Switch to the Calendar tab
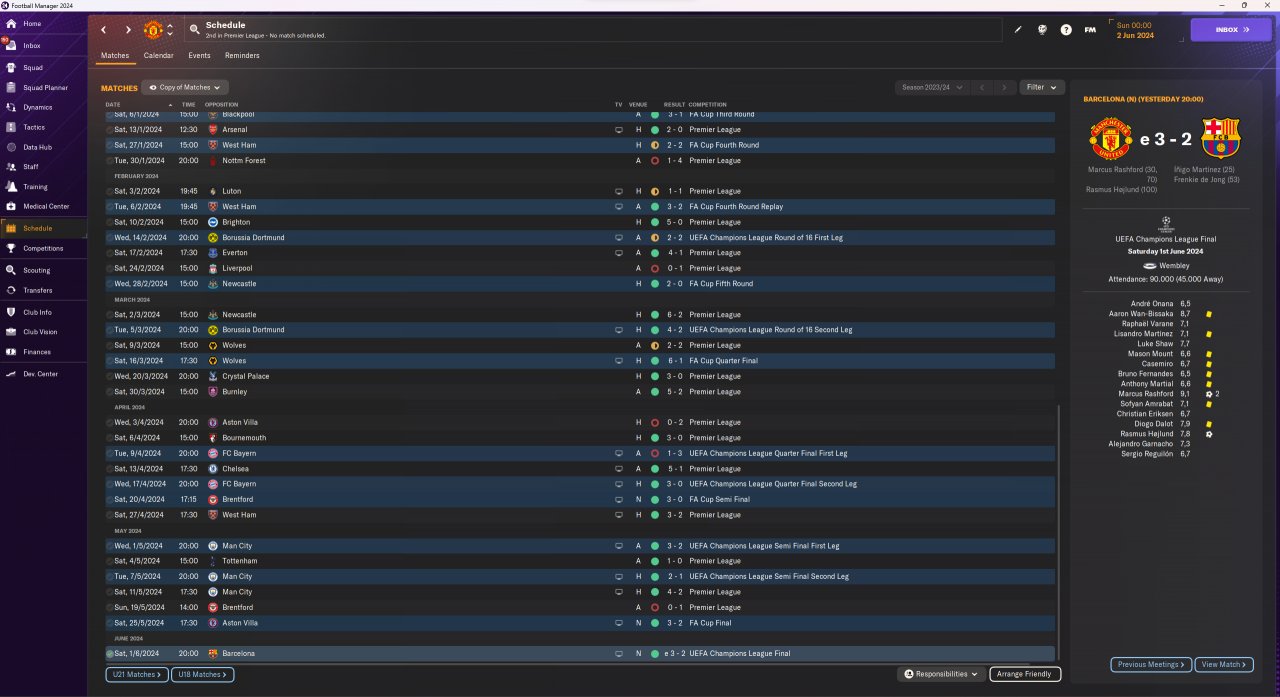 [158, 56]
